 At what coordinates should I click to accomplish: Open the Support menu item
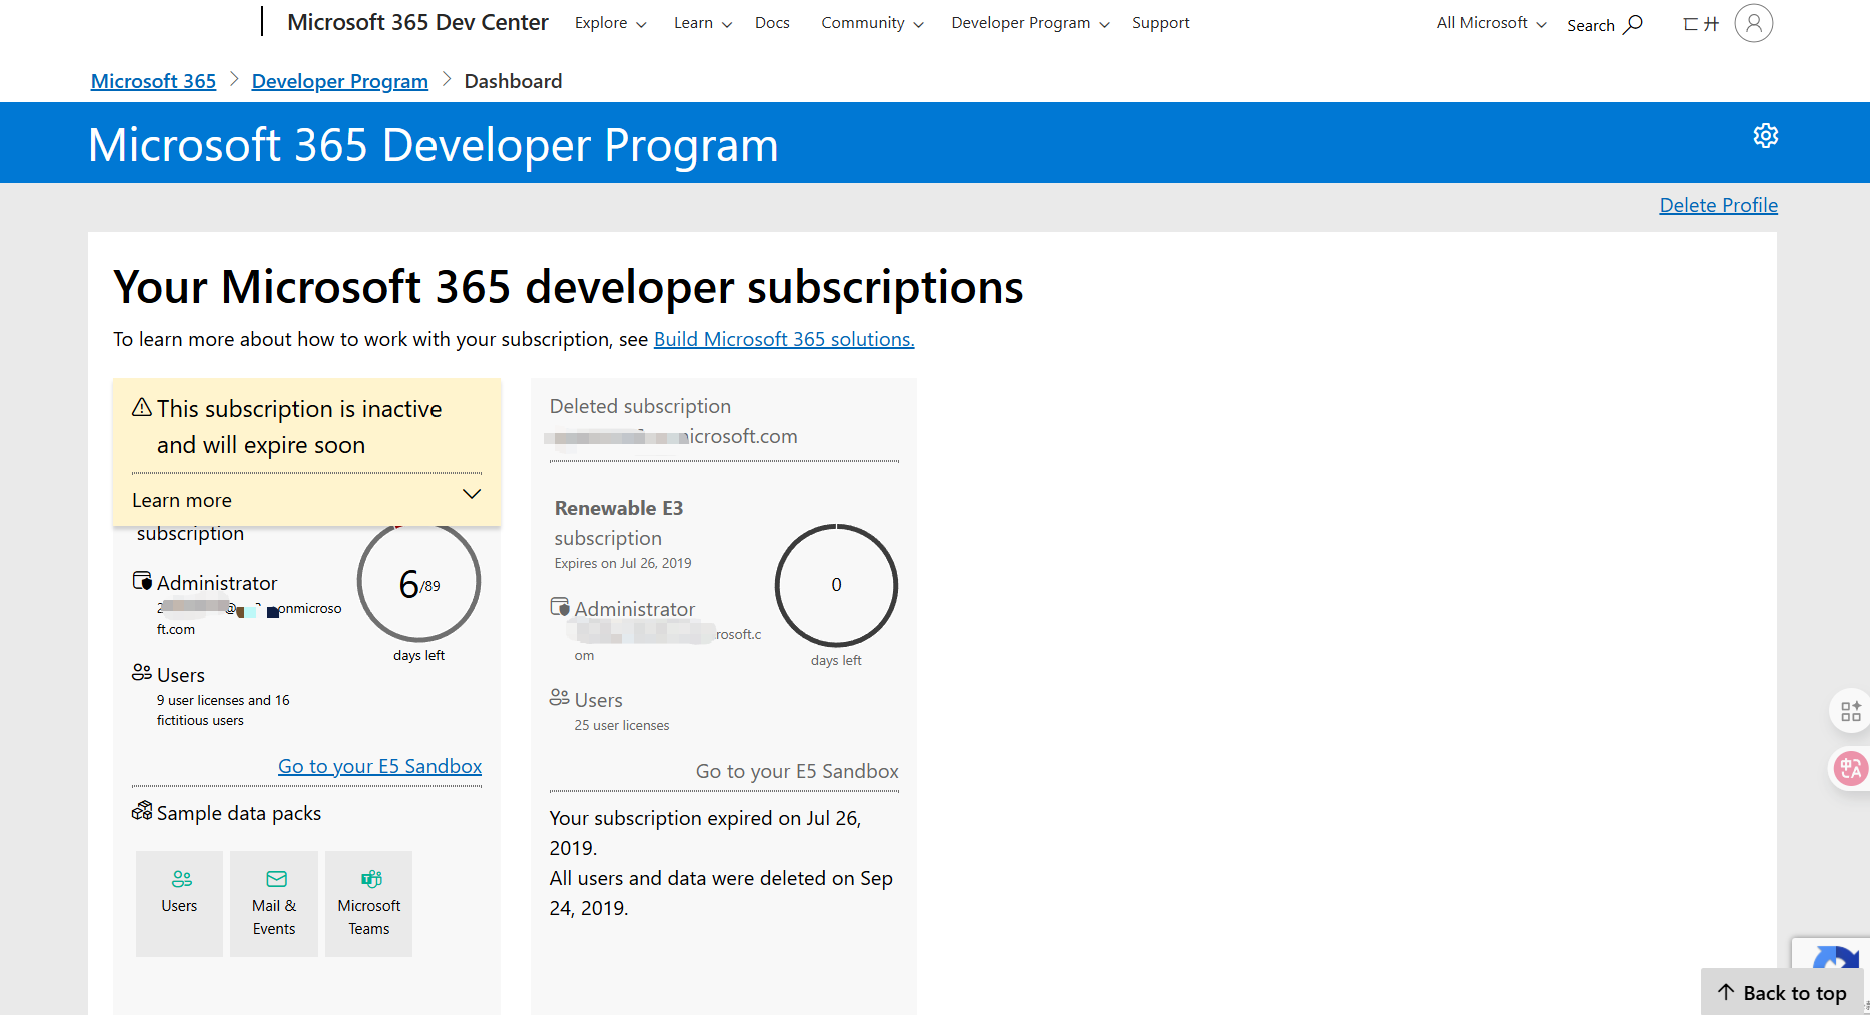pyautogui.click(x=1160, y=23)
